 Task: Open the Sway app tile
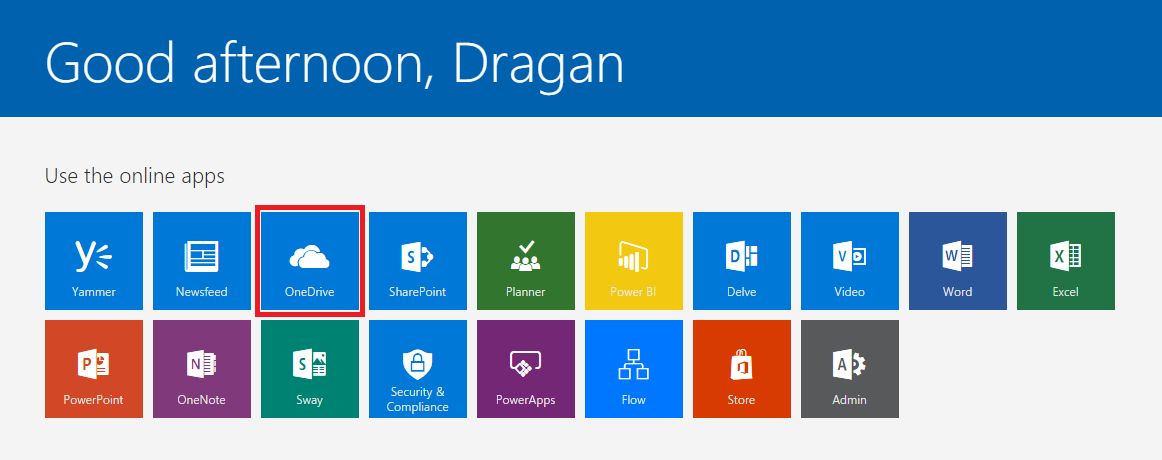click(310, 369)
